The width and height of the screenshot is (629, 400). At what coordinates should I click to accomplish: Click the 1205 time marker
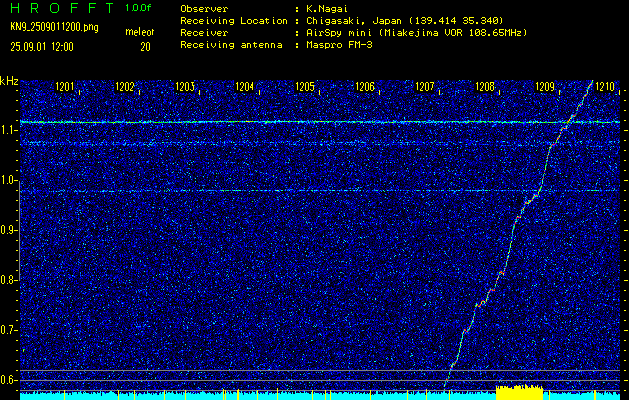(305, 86)
